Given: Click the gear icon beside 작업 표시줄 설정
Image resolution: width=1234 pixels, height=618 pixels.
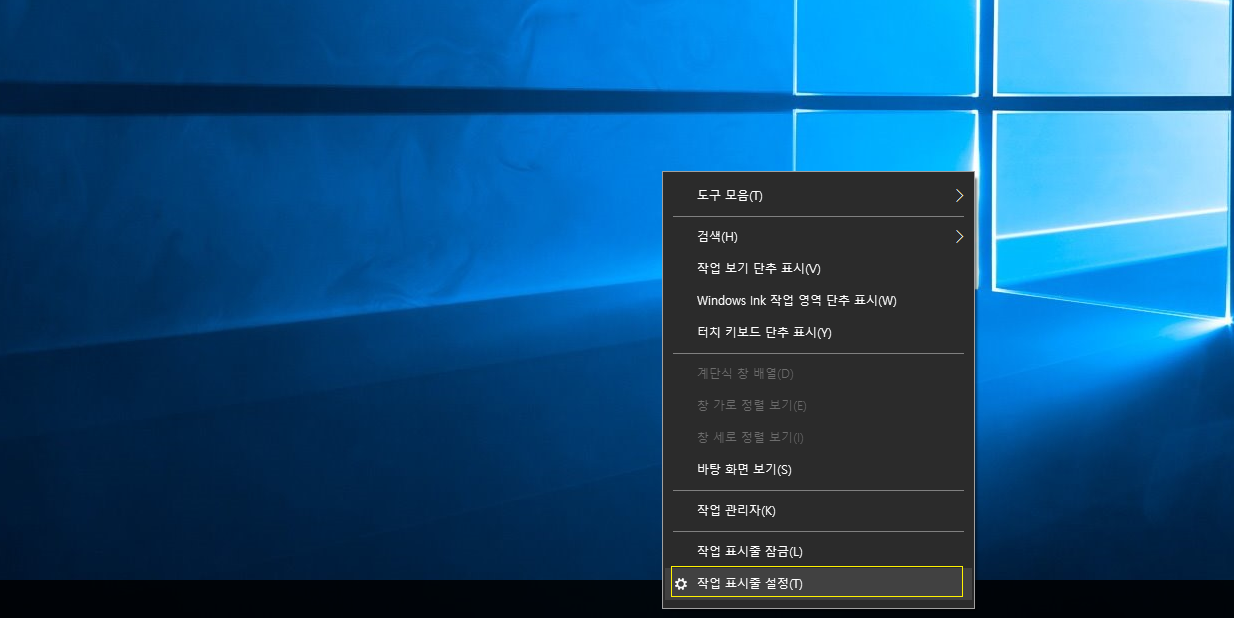Looking at the screenshot, I should [681, 583].
